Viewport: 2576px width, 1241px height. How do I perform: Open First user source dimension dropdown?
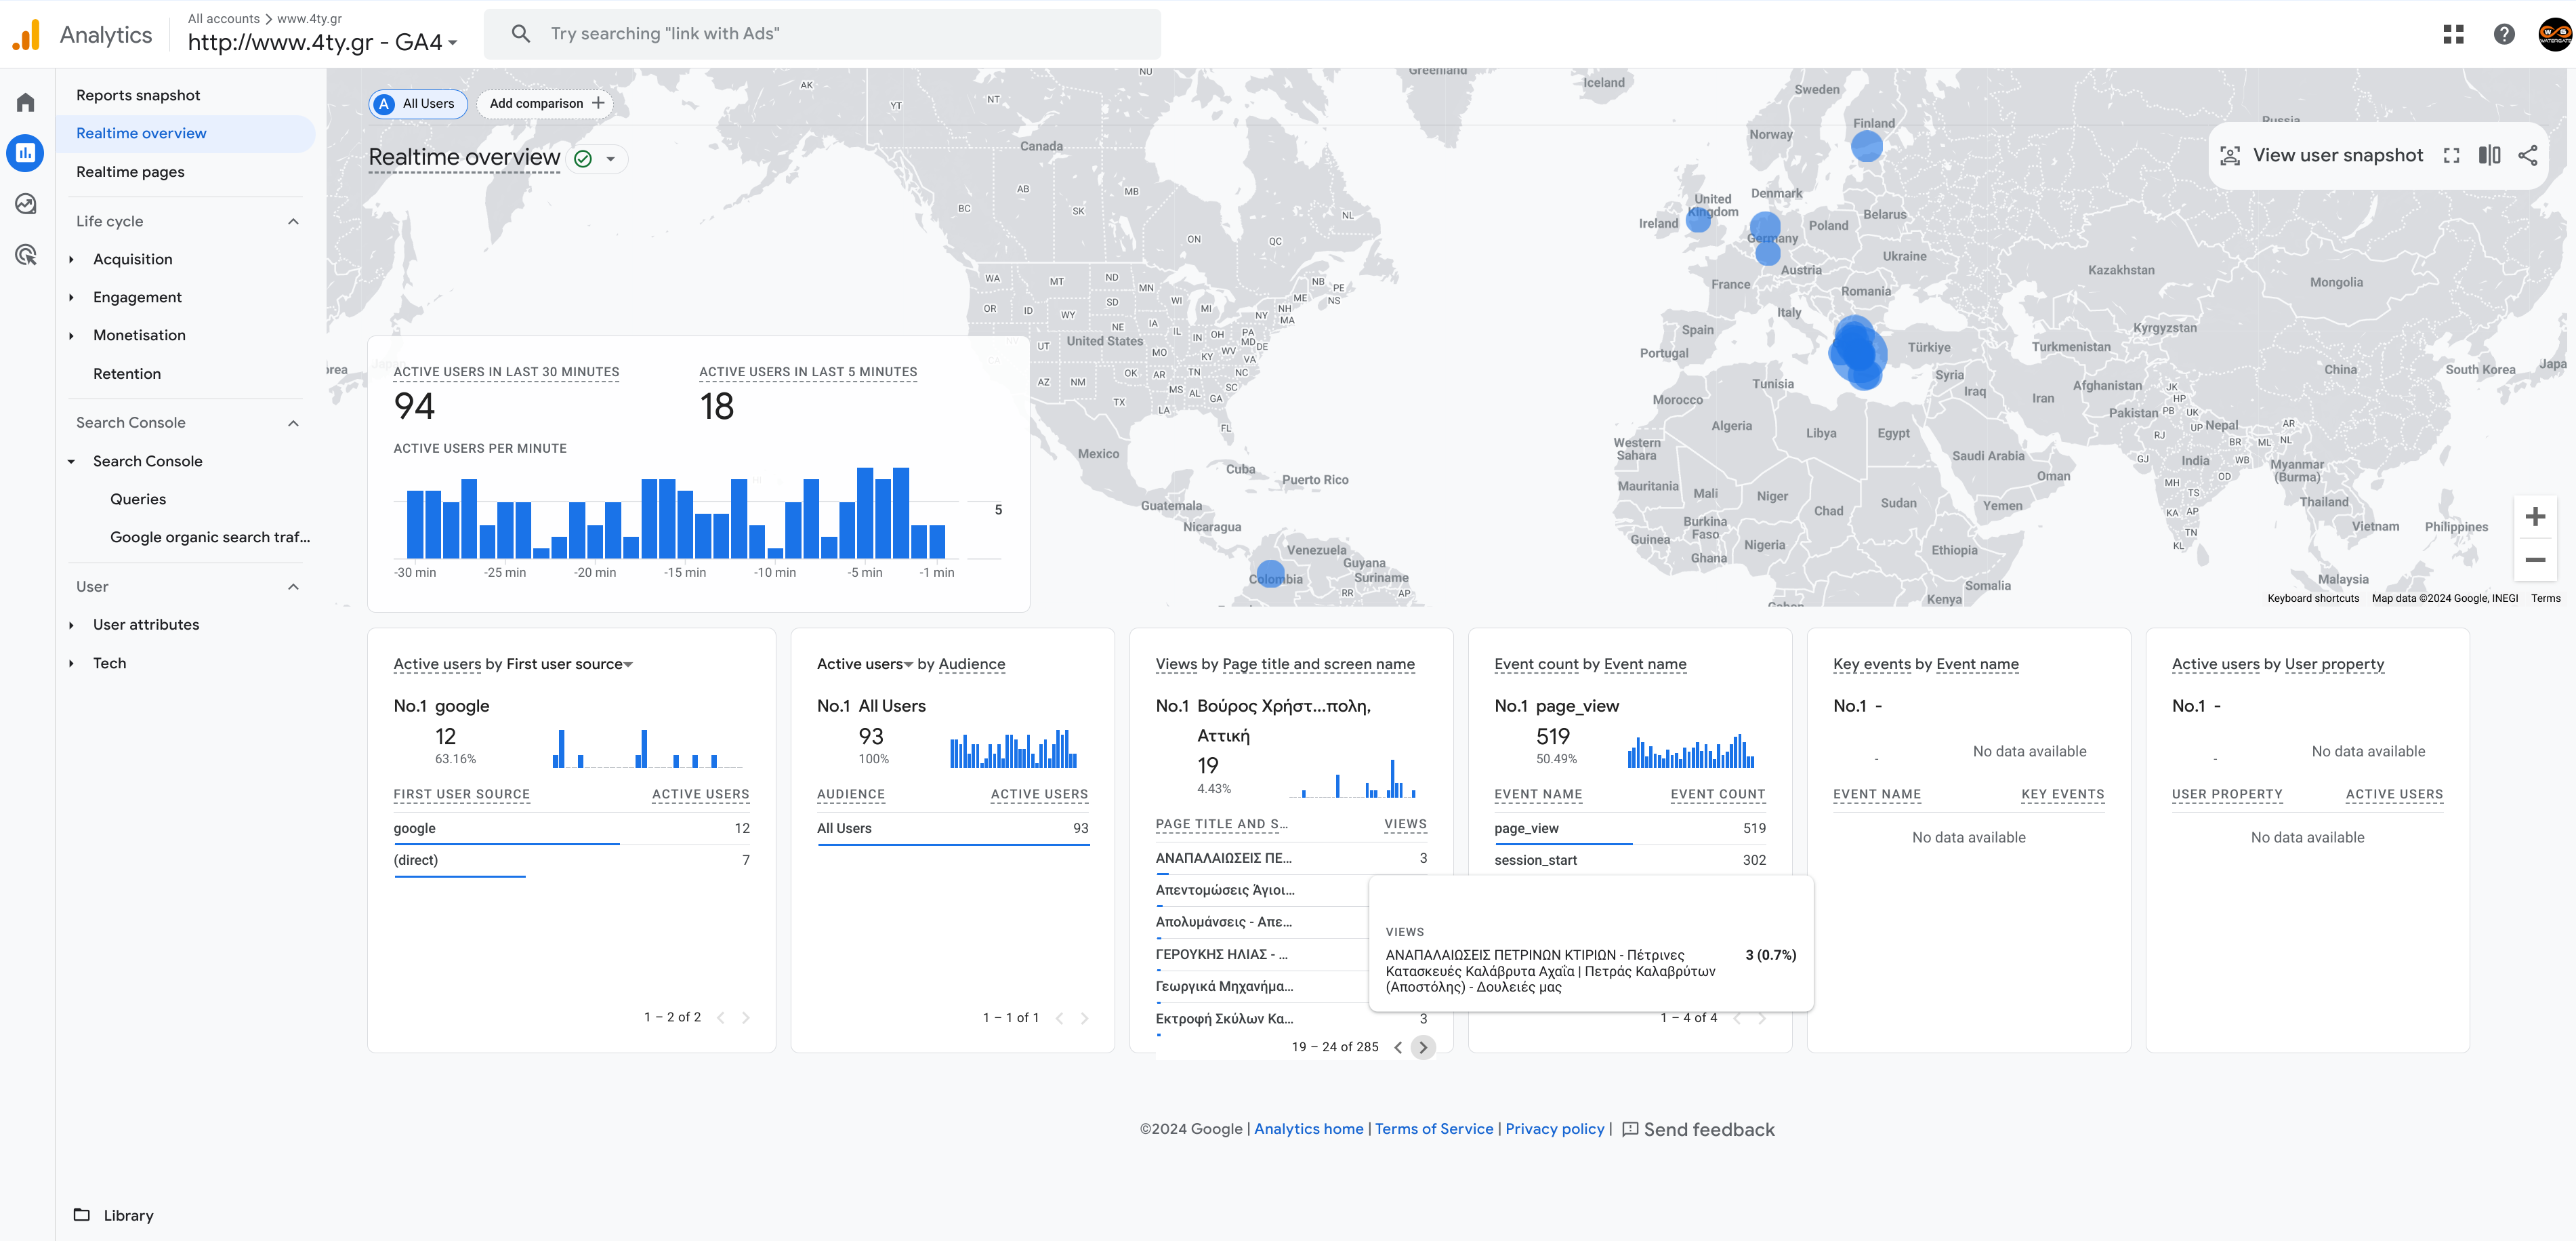coord(628,664)
